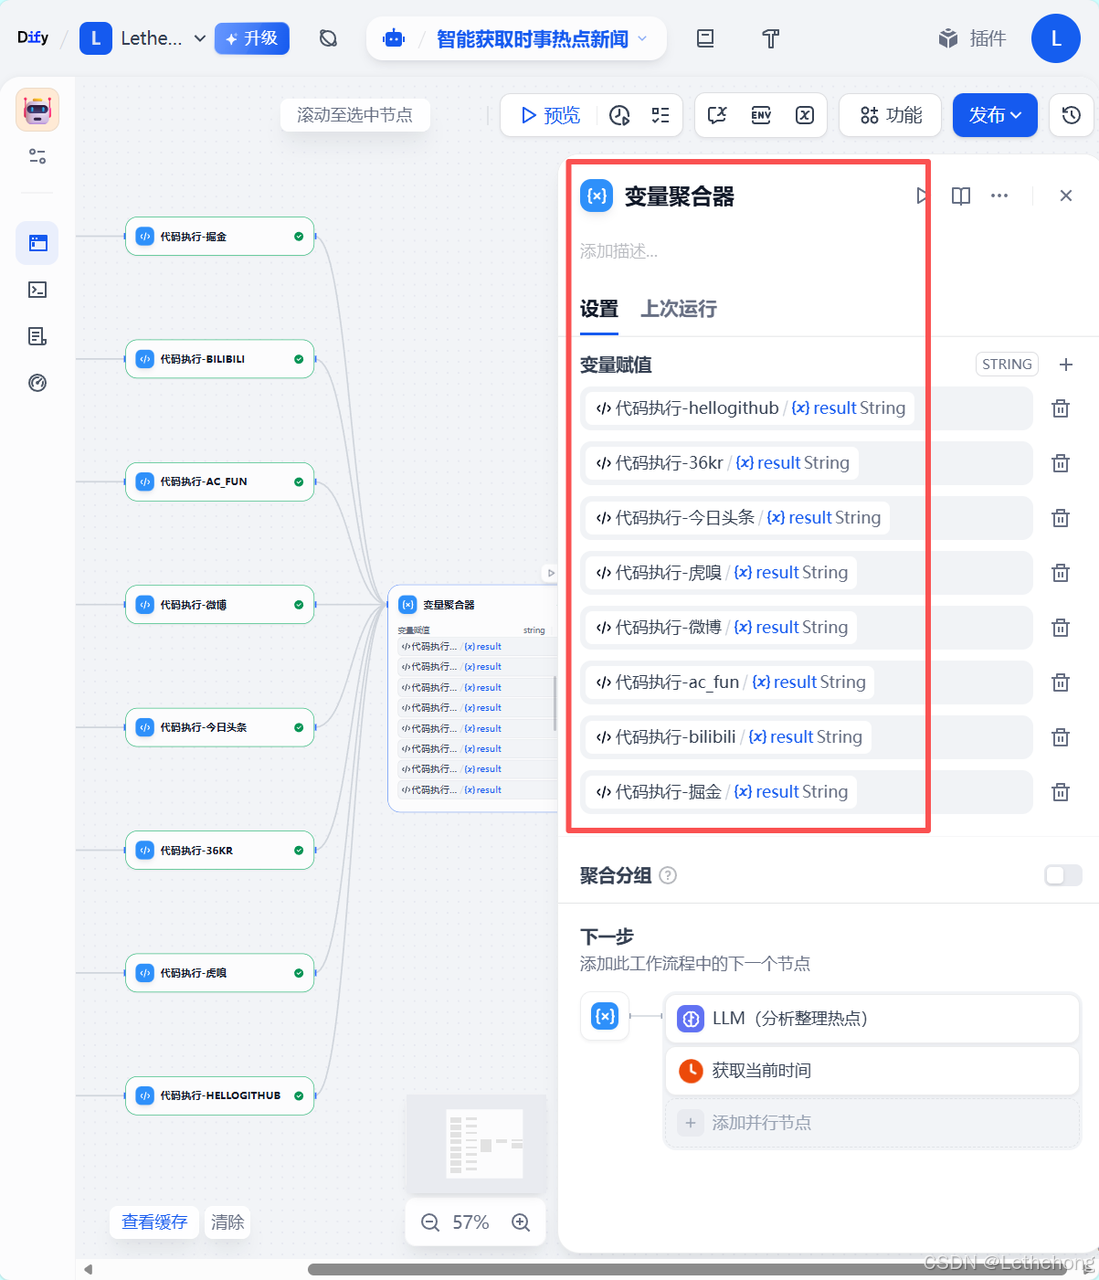Toggle the 聚合分组 switch
This screenshot has height=1280, width=1099.
[1063, 876]
